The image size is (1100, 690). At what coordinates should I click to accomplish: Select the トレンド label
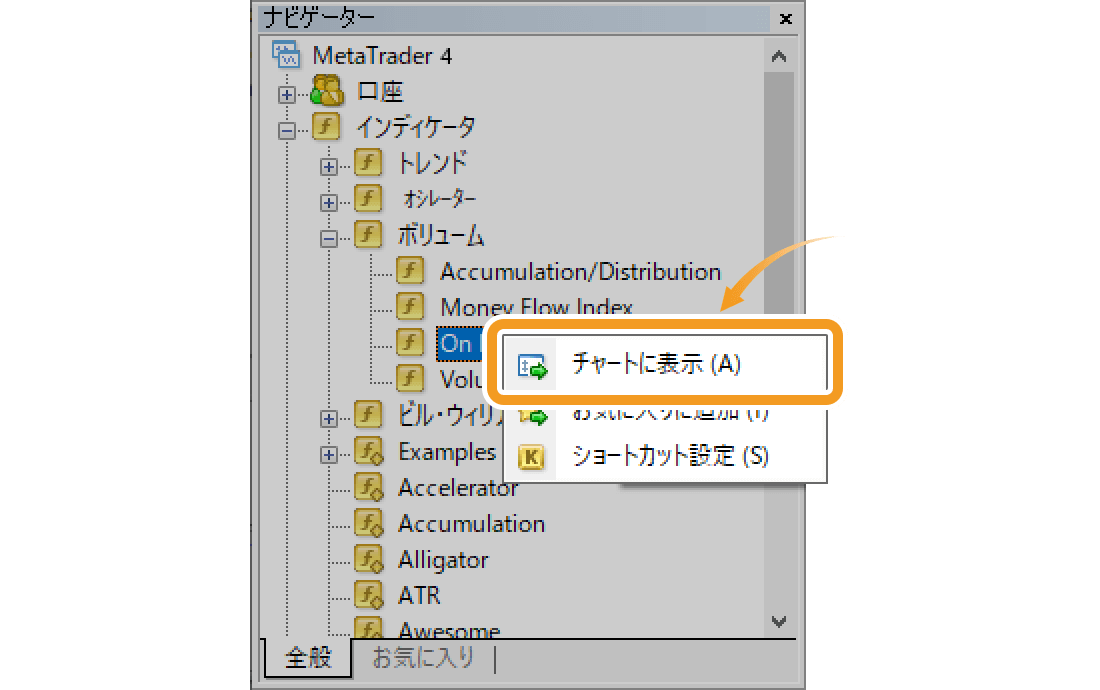[x=432, y=163]
